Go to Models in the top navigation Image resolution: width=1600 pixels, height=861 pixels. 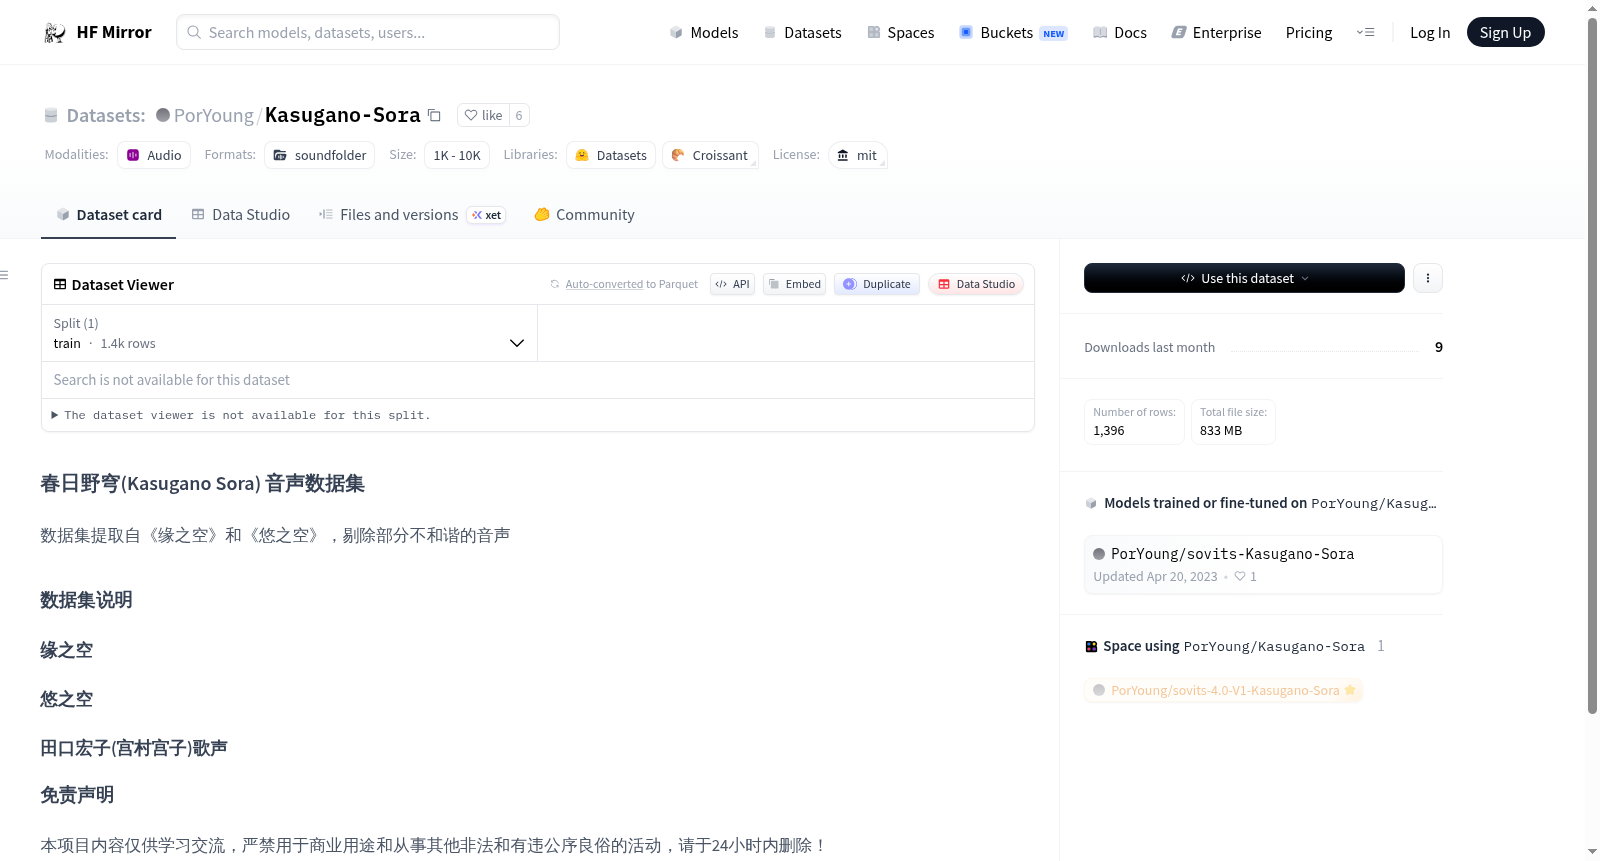coord(704,32)
